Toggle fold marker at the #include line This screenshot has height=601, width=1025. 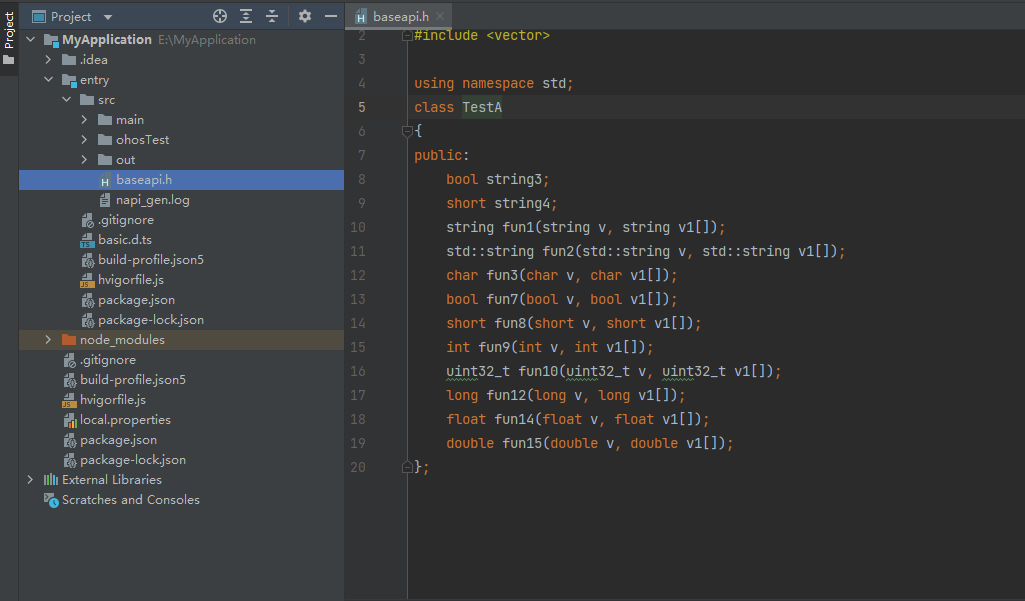[407, 36]
